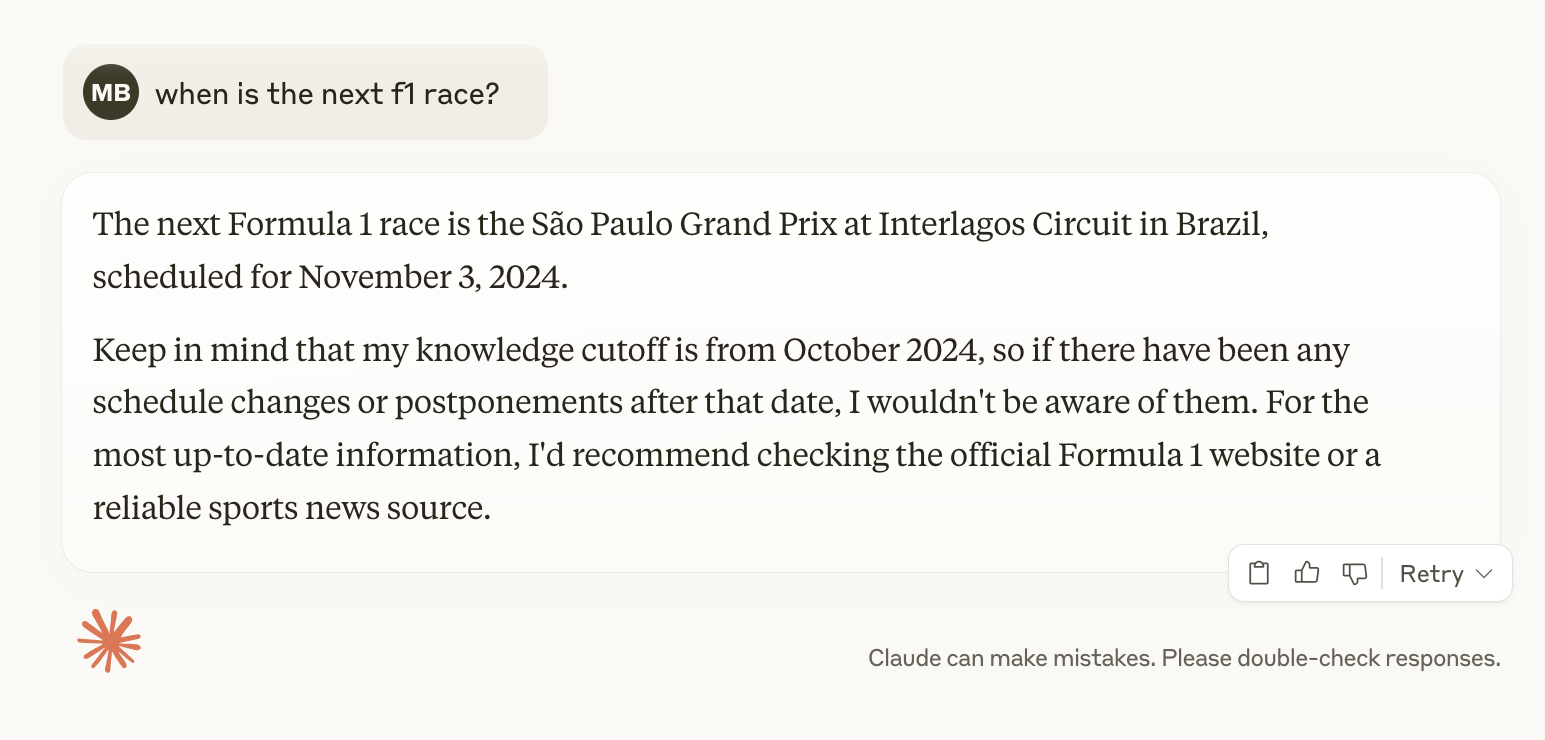
Task: Click the date "November 3, 2024"
Action: coord(432,277)
